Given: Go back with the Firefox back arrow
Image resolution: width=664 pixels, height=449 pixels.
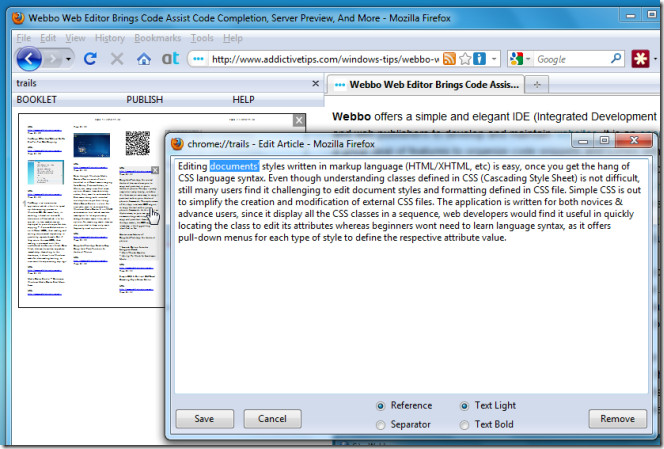Looking at the screenshot, I should tap(29, 58).
